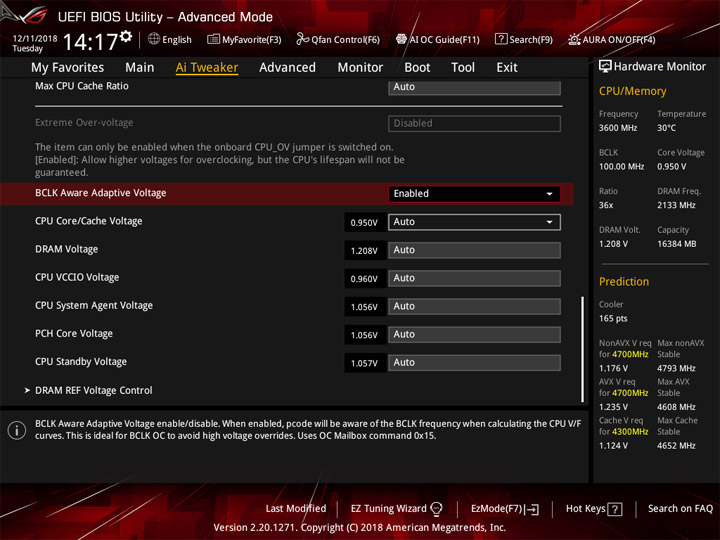
Task: Click the 14:17 clock
Action: (90, 42)
